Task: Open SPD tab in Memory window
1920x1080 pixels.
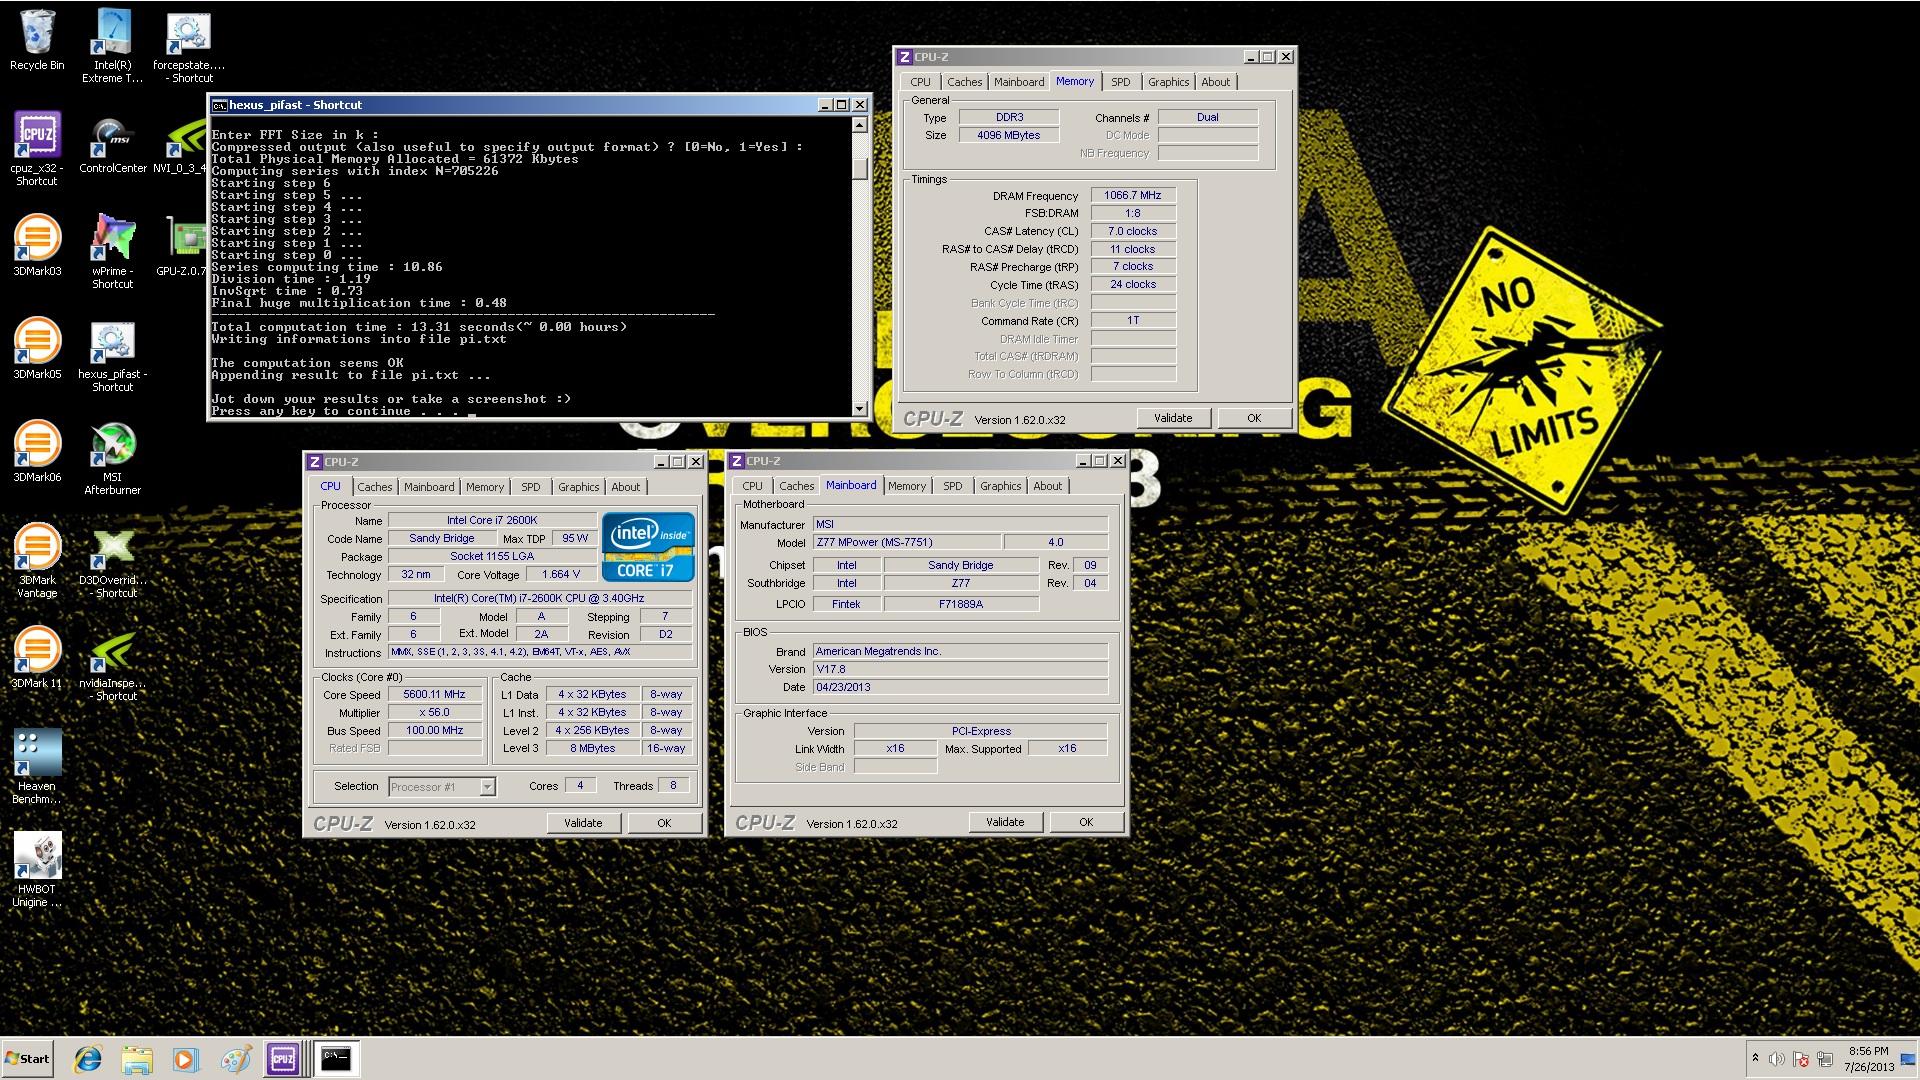Action: click(1121, 82)
